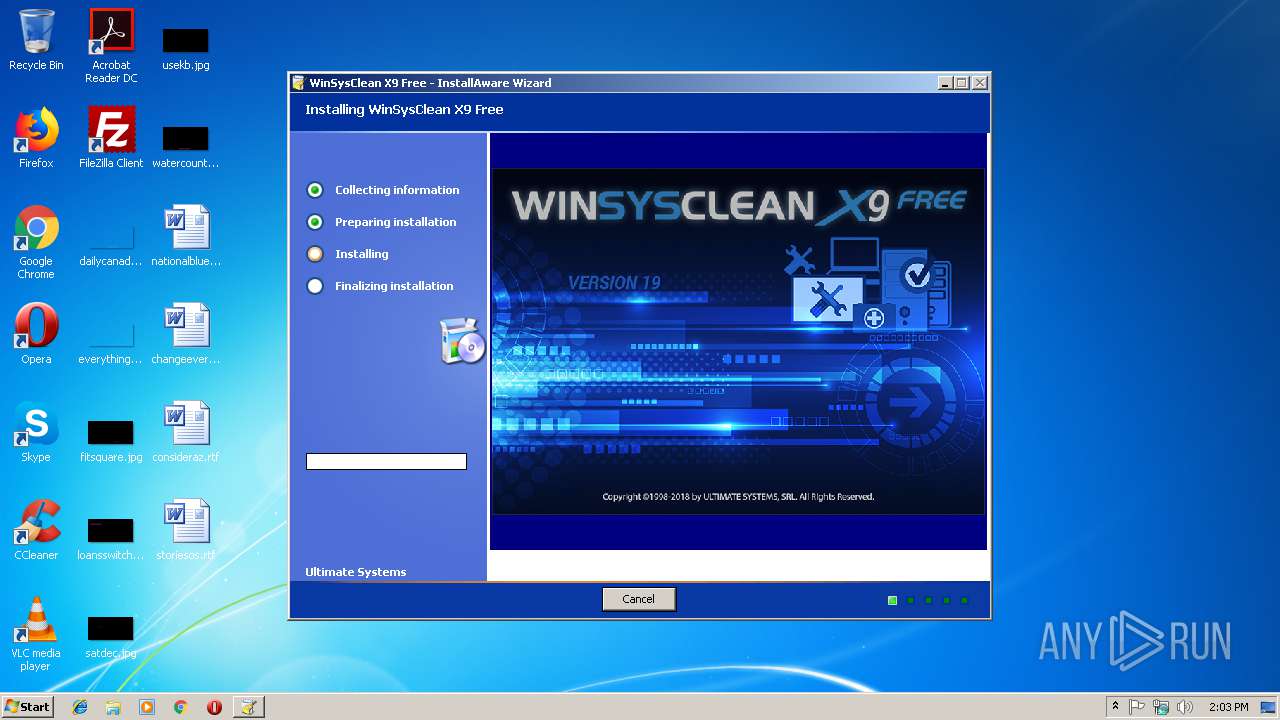This screenshot has width=1280, height=720.
Task: Select the loansswitch desktop file
Action: tap(111, 538)
